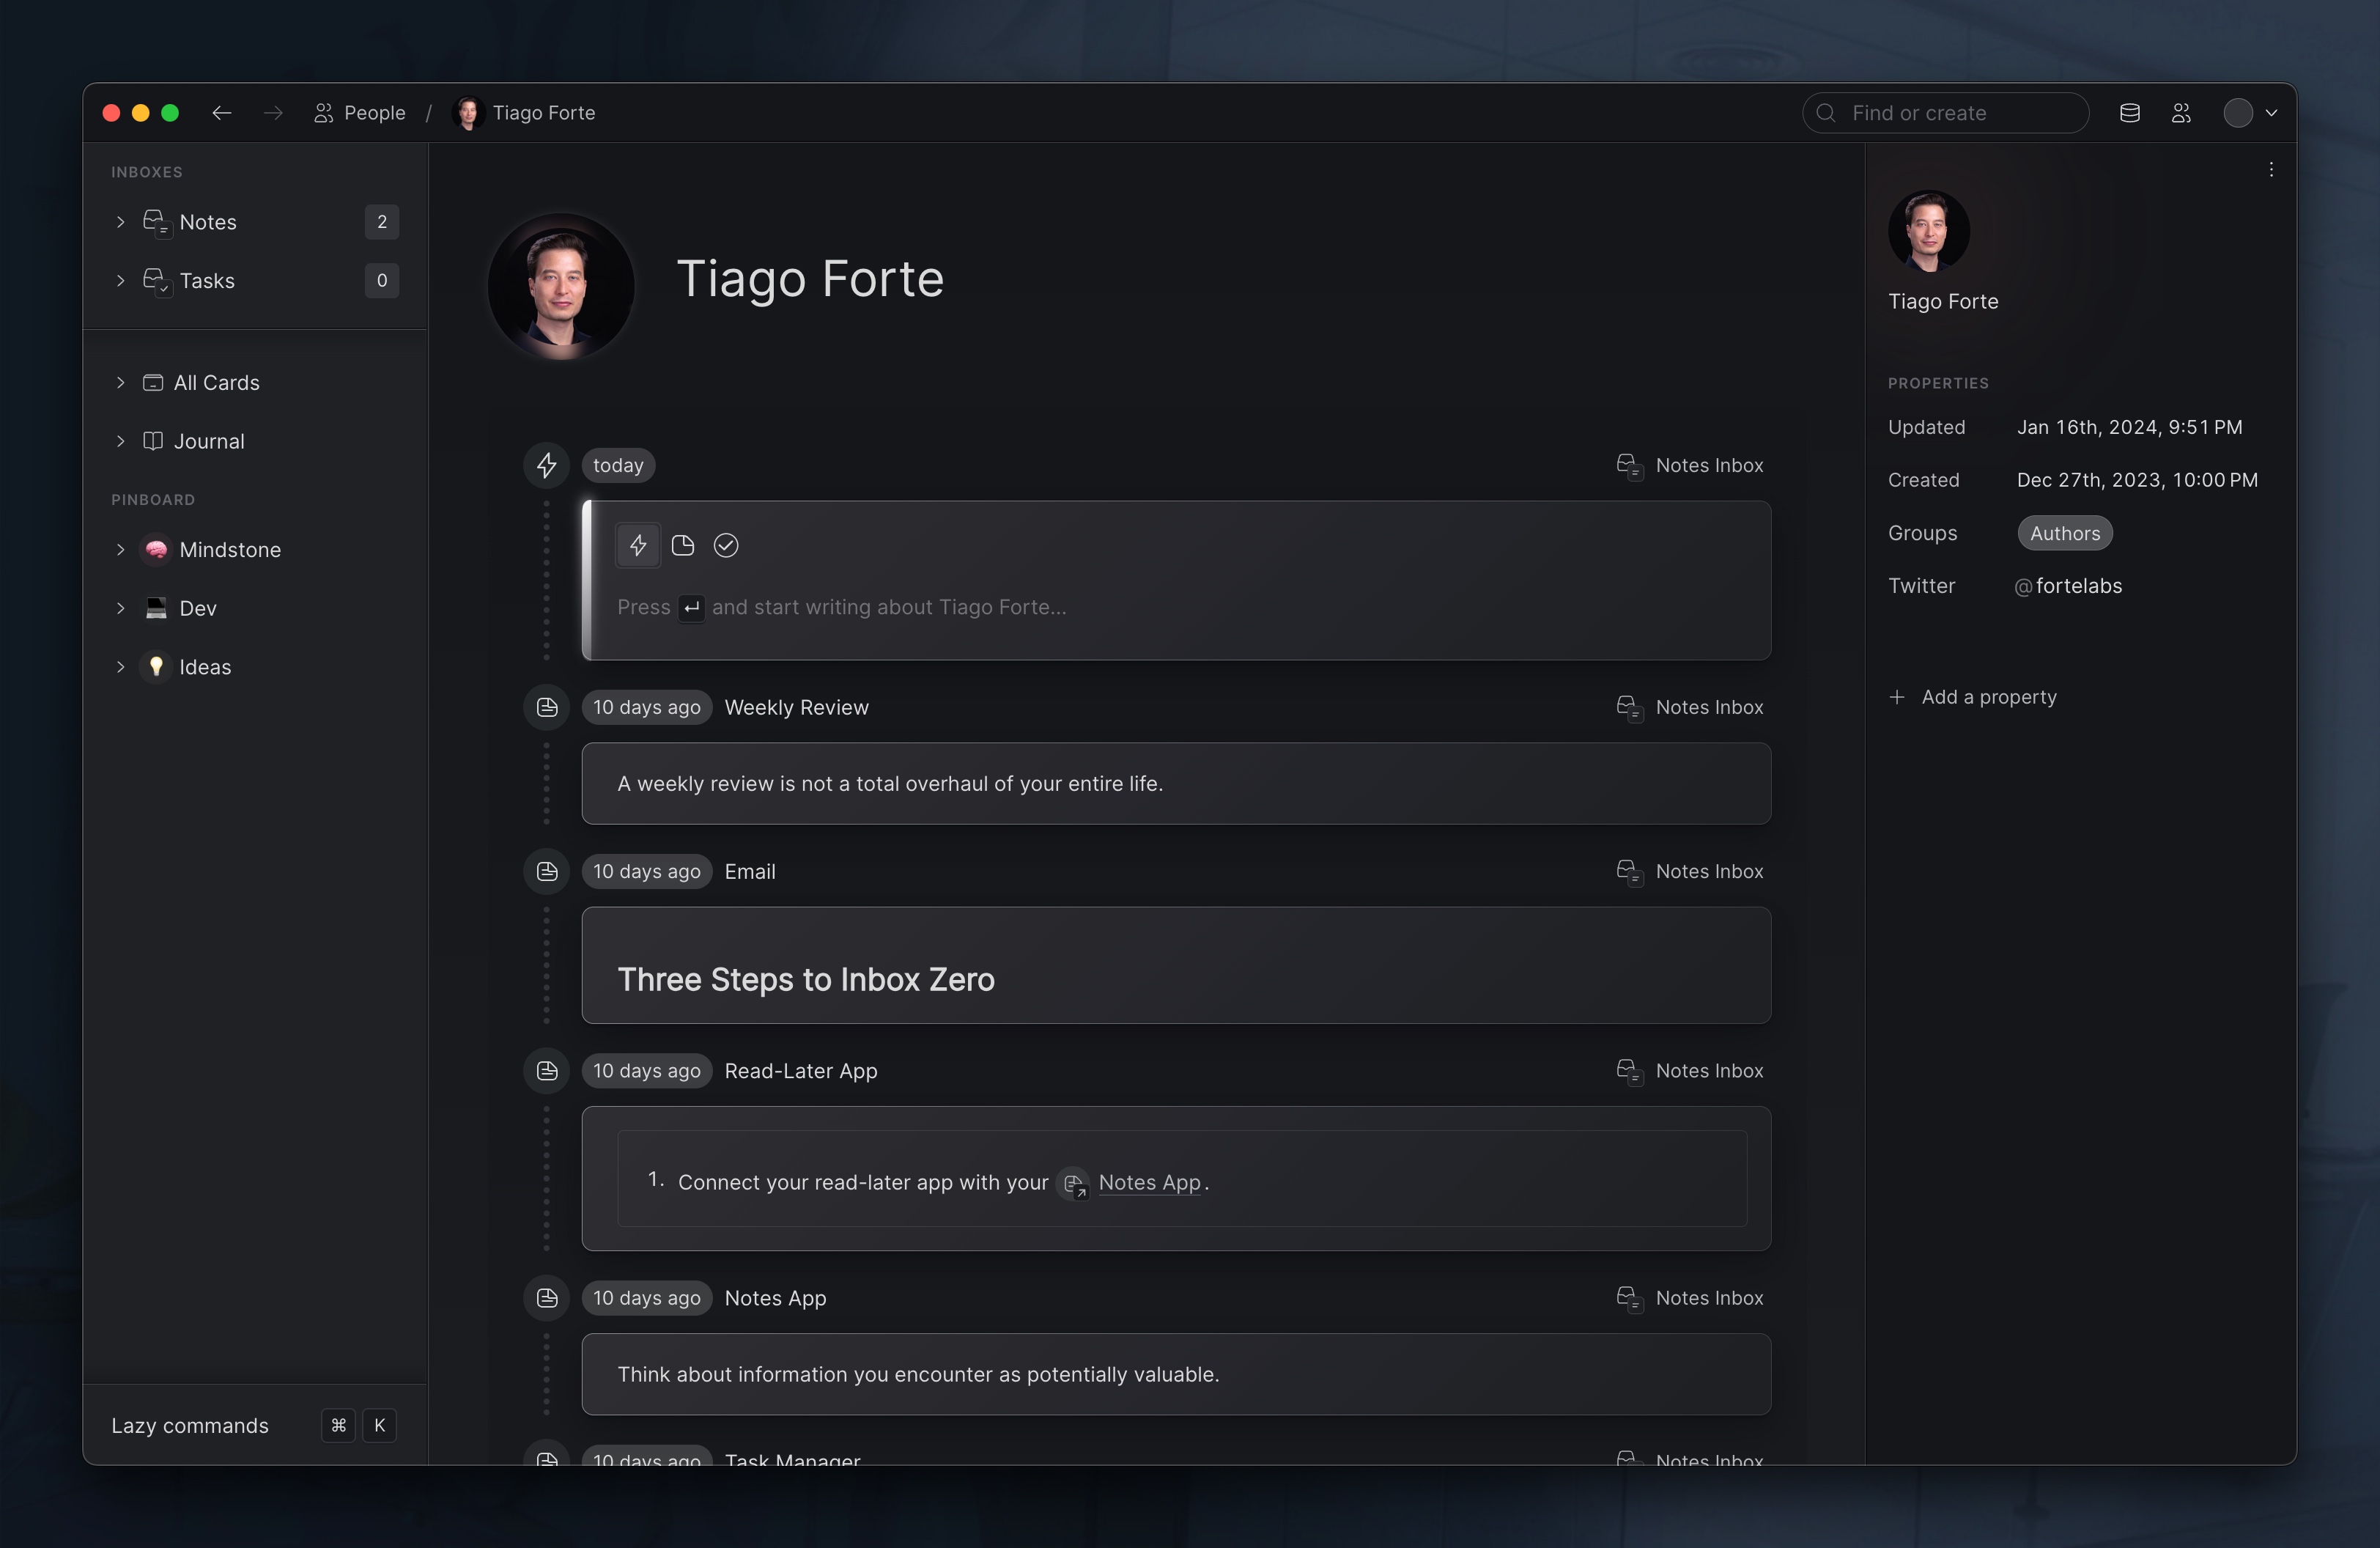Image resolution: width=2380 pixels, height=1548 pixels.
Task: Click Notes Inbox on the Read-Later App row
Action: [1689, 1070]
